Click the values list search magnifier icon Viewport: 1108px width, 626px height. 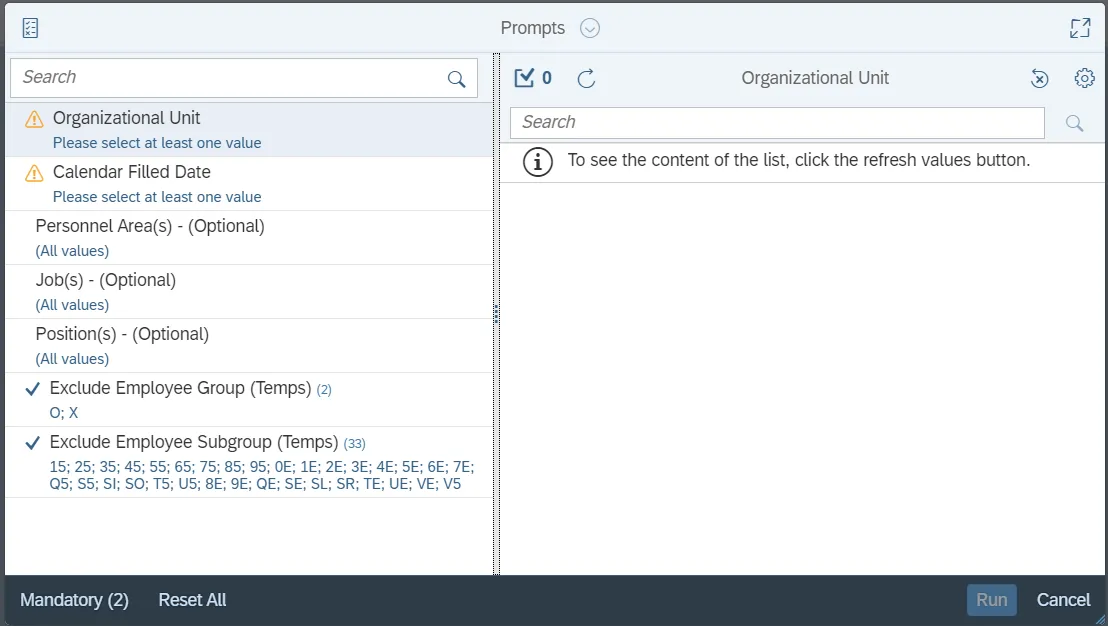pos(1075,123)
